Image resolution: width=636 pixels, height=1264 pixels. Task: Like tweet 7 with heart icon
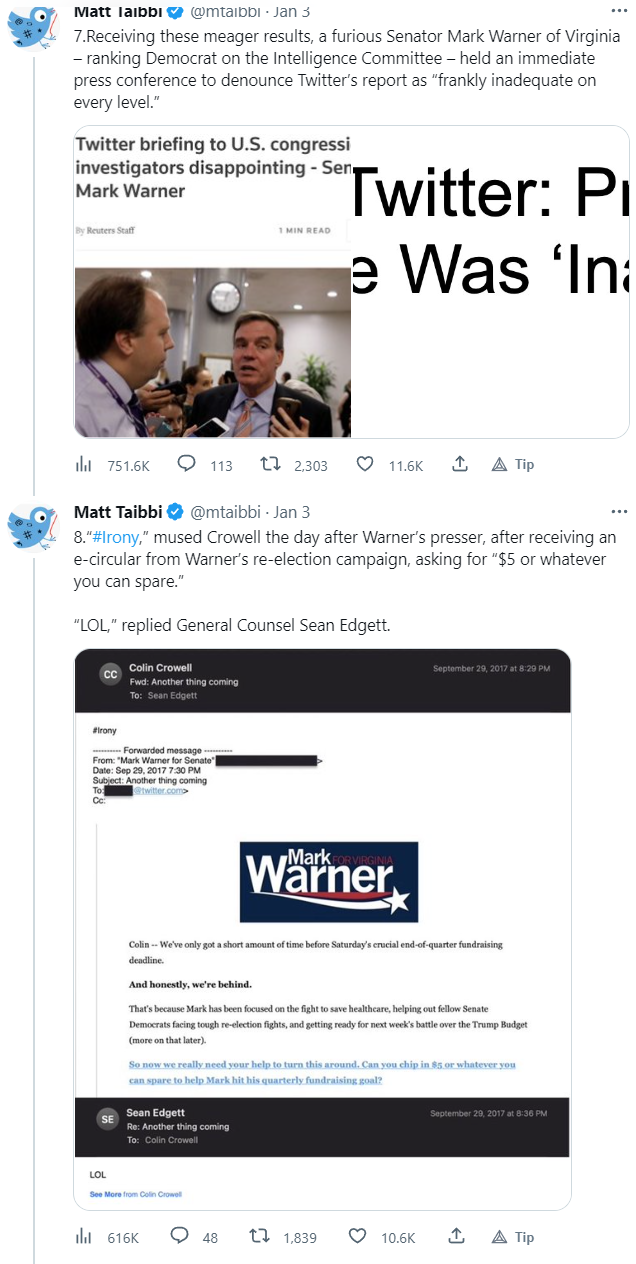(365, 464)
